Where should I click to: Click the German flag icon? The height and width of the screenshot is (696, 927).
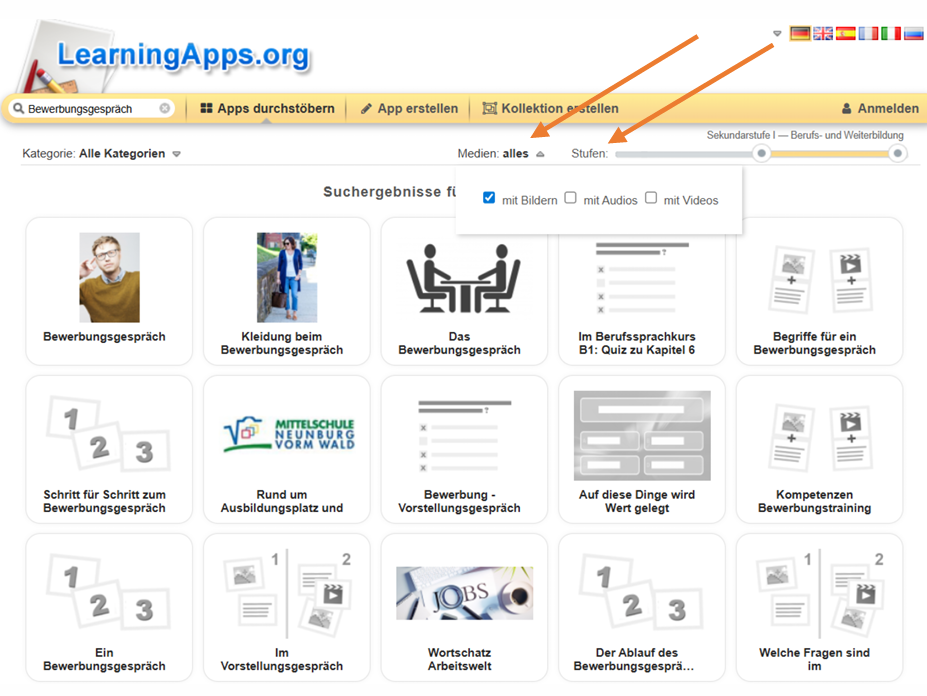tap(800, 33)
